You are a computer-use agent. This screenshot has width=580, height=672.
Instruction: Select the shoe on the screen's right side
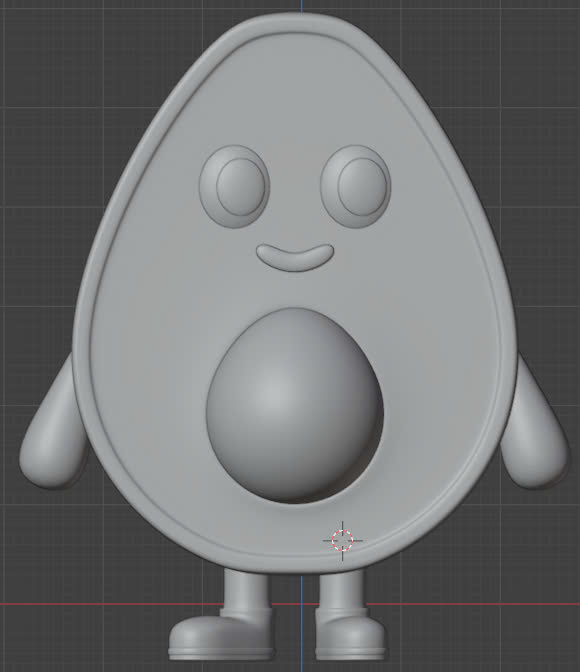click(x=350, y=635)
